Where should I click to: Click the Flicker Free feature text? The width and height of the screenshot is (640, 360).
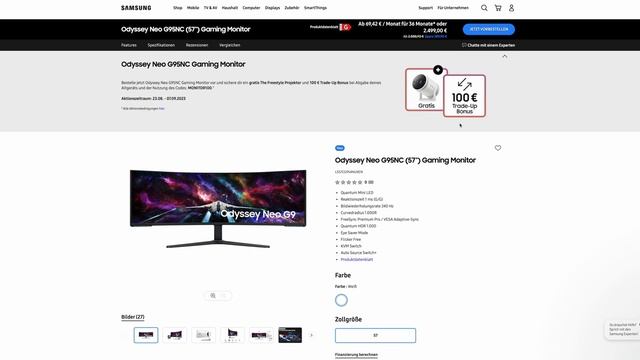pos(351,239)
